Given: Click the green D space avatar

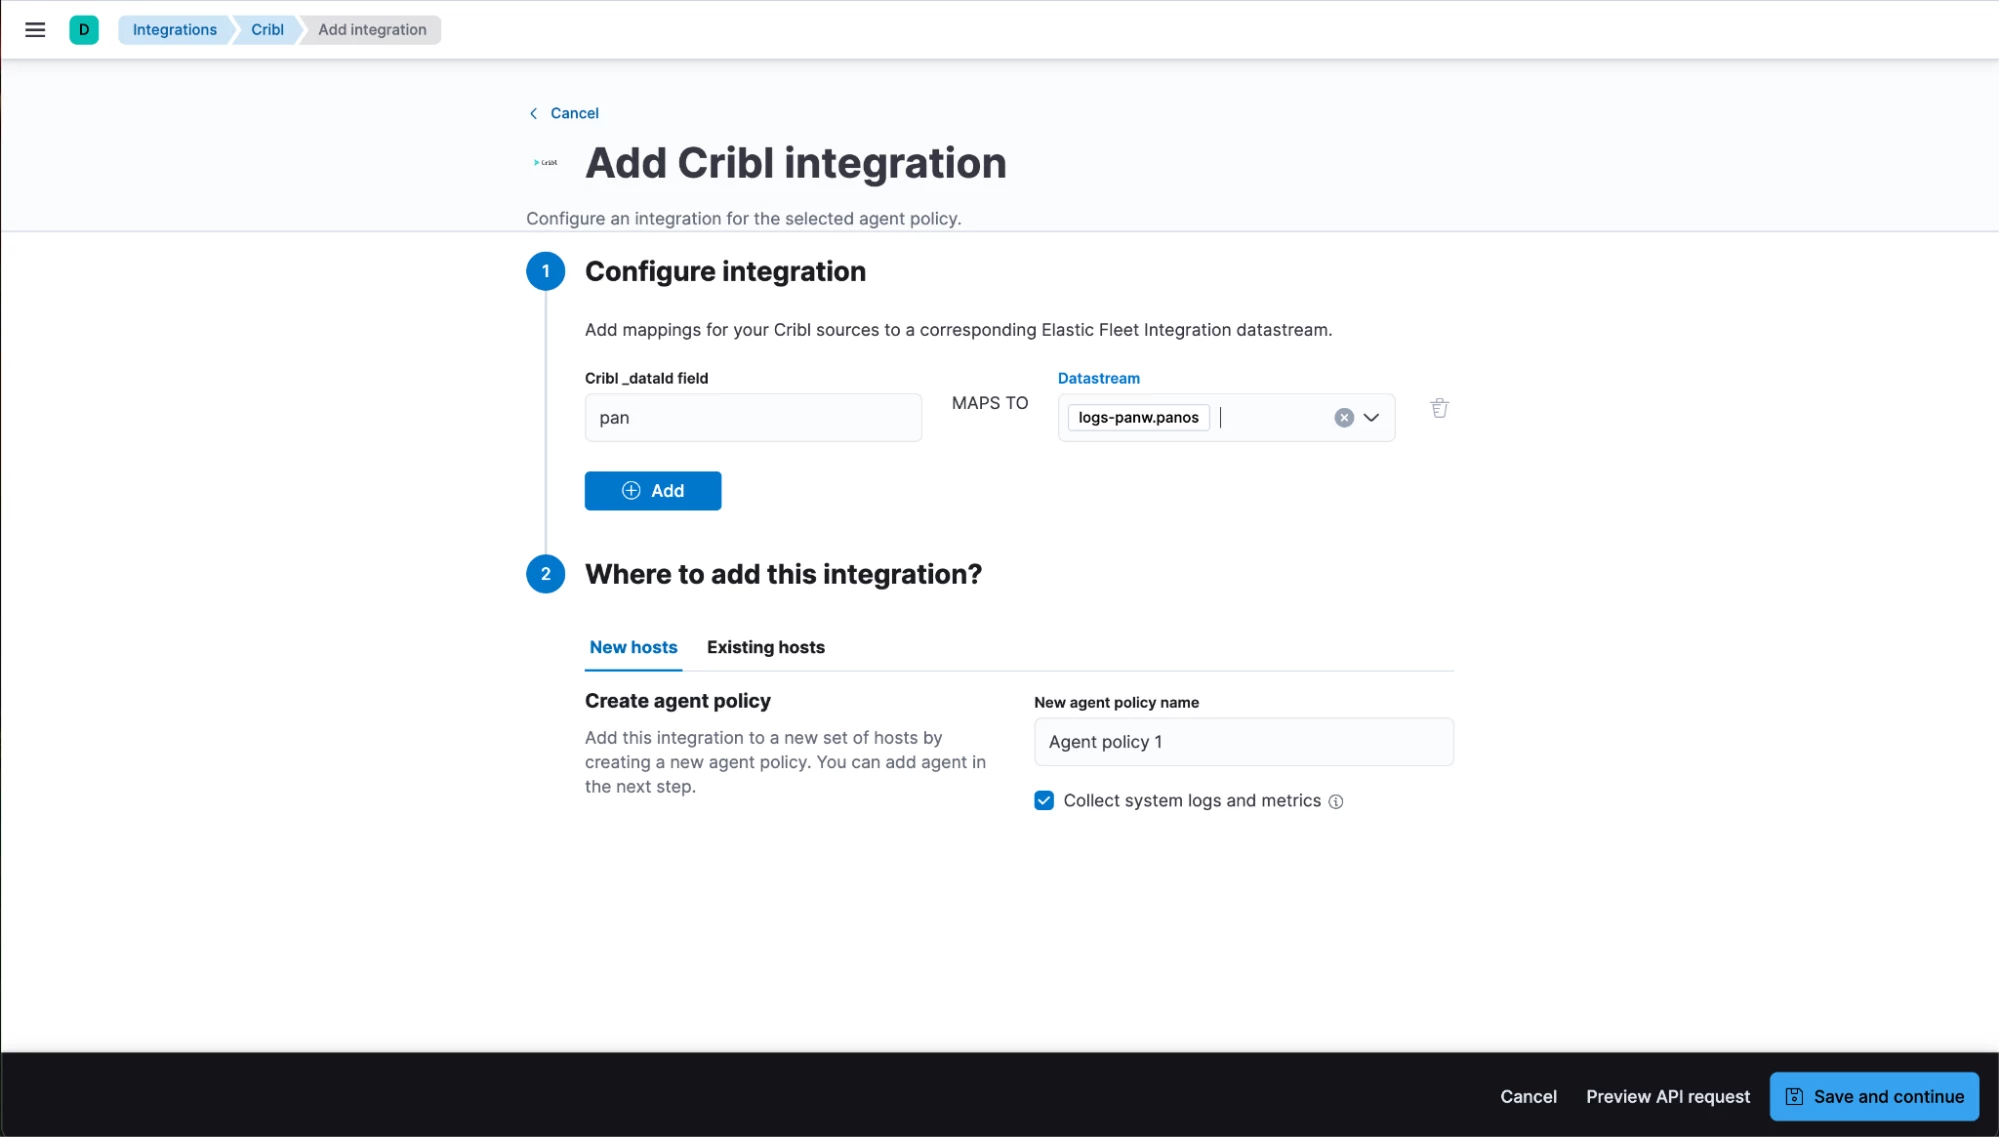Looking at the screenshot, I should [84, 30].
